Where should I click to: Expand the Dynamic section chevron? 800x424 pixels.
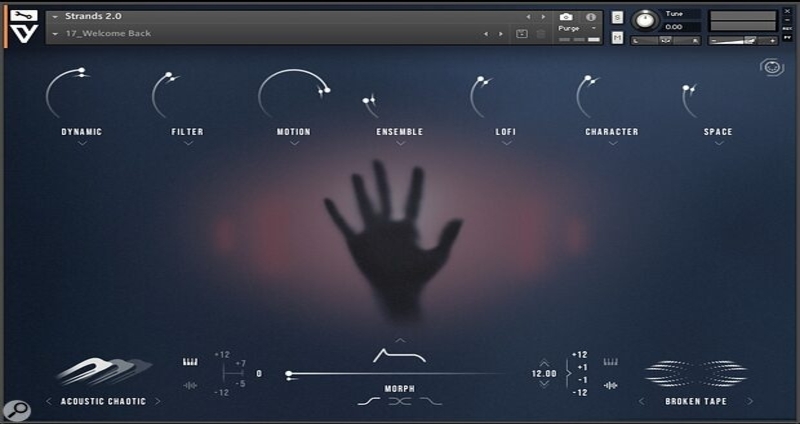tap(82, 144)
